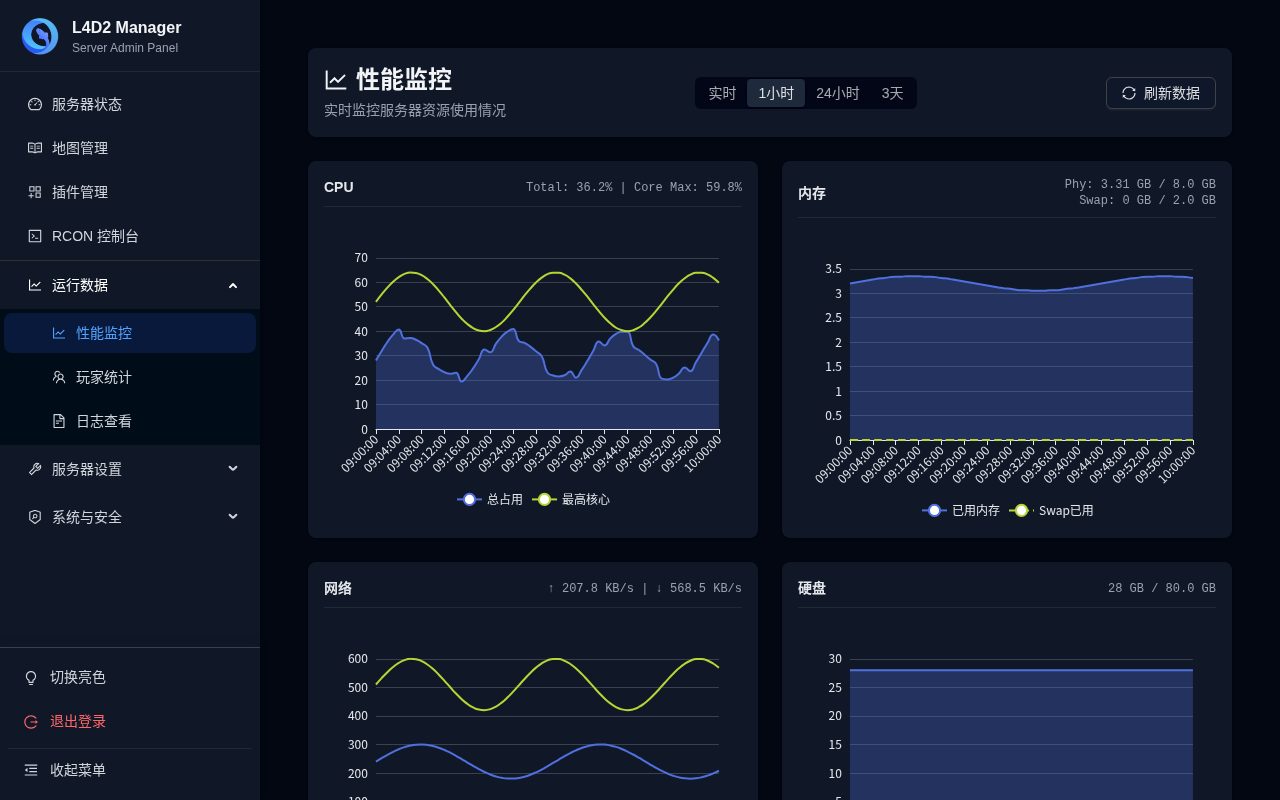Click the shield icon beside 系统与安全
Image resolution: width=1280 pixels, height=800 pixels.
[x=35, y=517]
